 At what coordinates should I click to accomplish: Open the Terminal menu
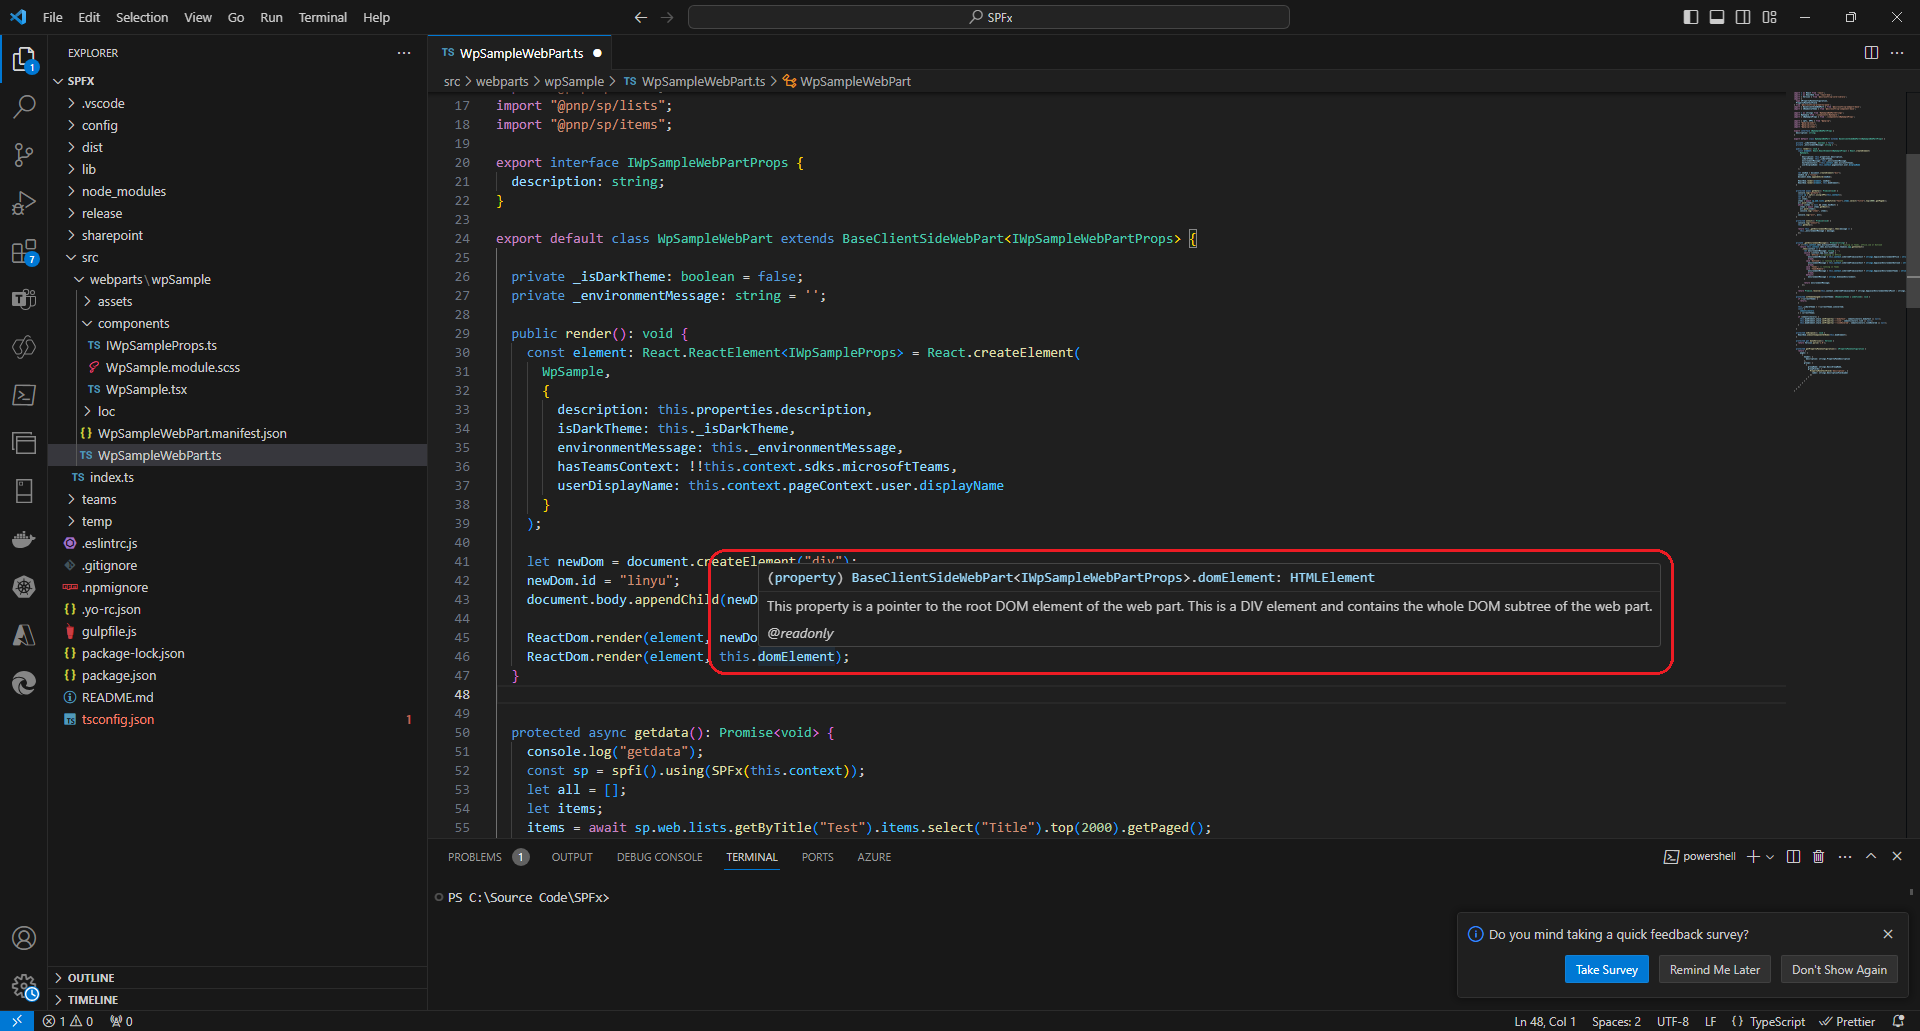click(322, 17)
